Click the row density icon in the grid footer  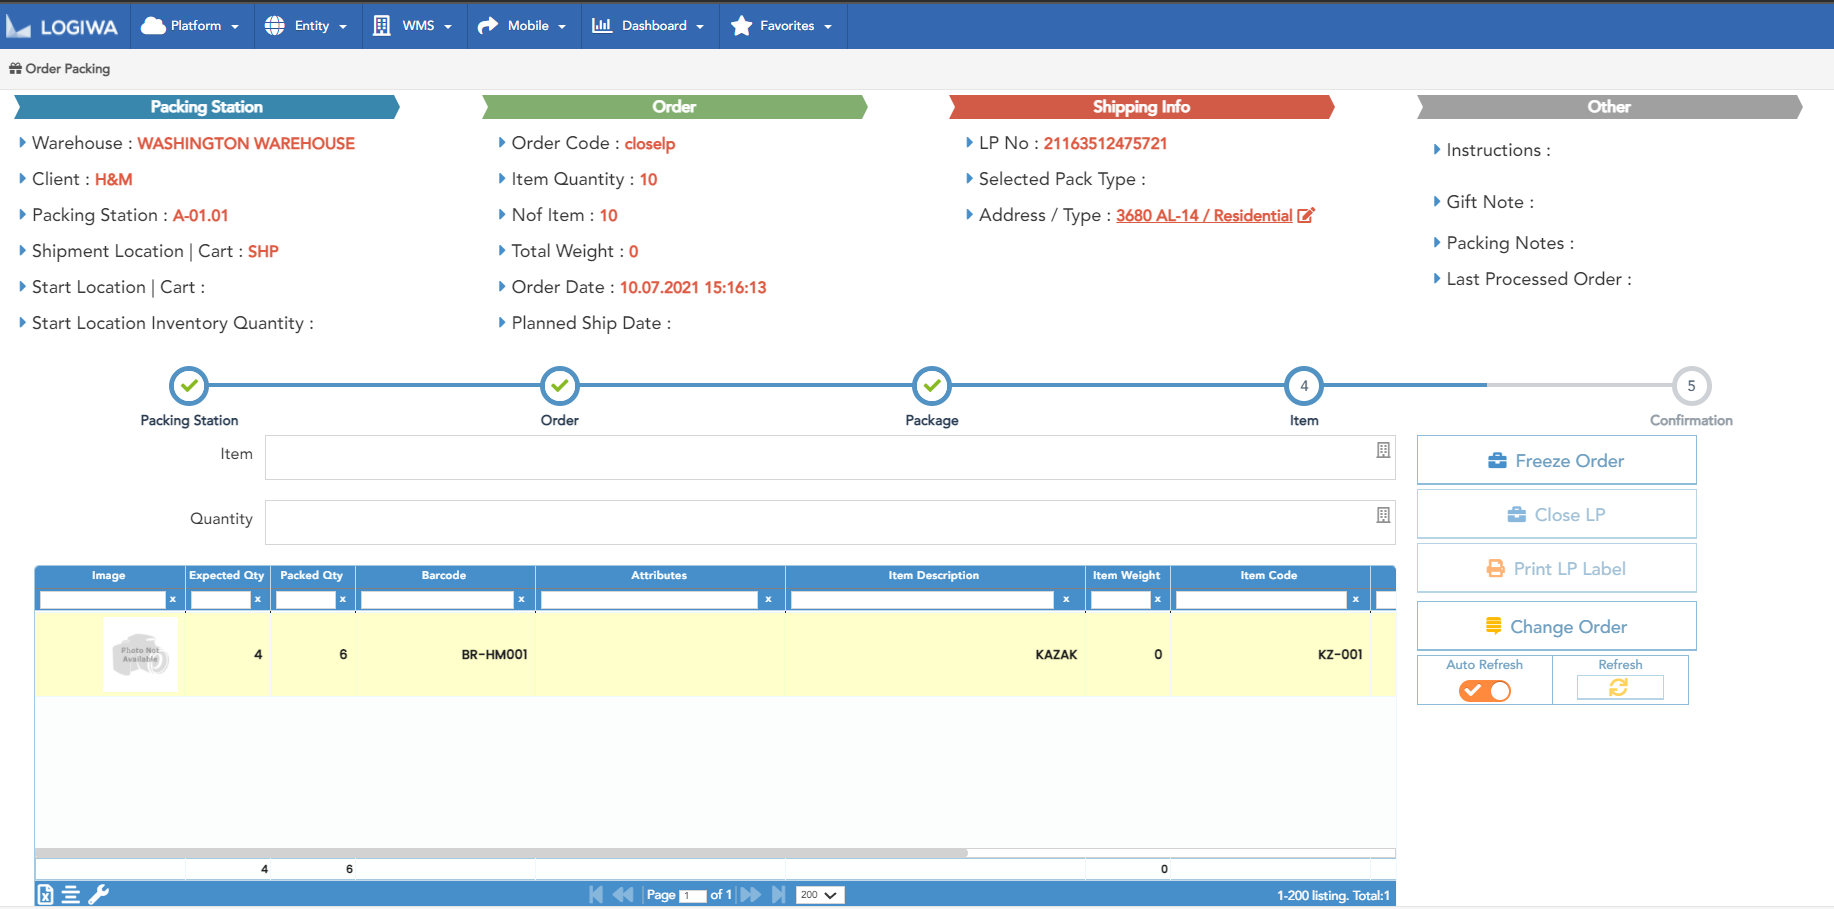click(x=71, y=894)
